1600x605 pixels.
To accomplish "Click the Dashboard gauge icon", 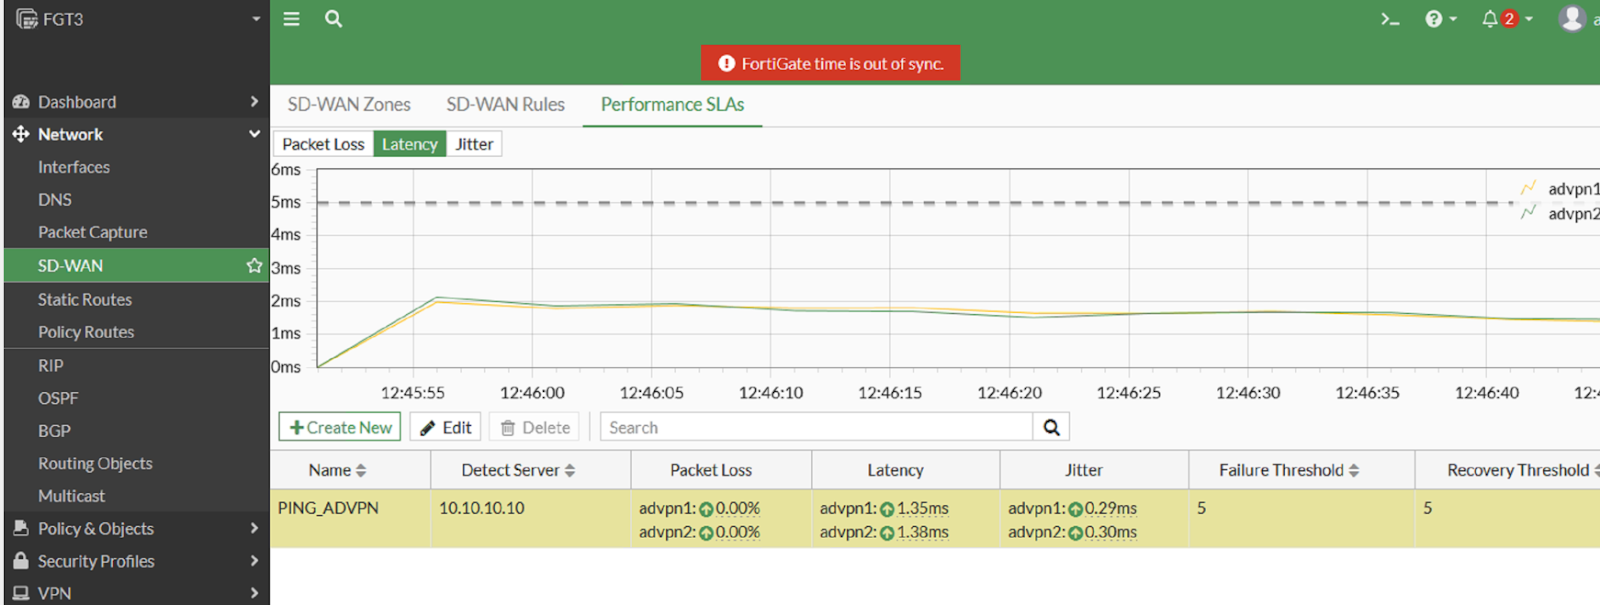I will [x=21, y=102].
